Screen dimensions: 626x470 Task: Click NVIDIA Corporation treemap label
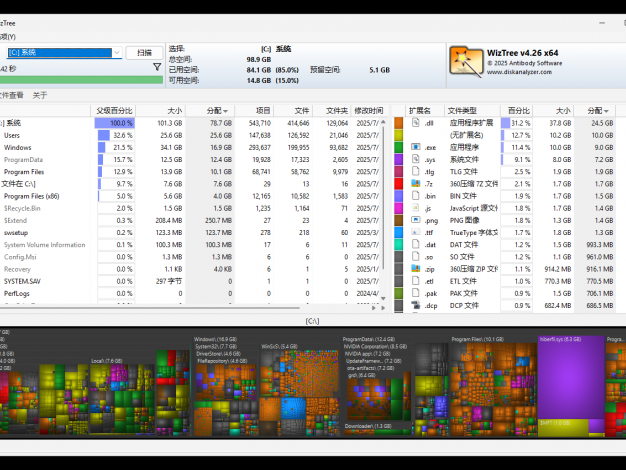click(376, 346)
